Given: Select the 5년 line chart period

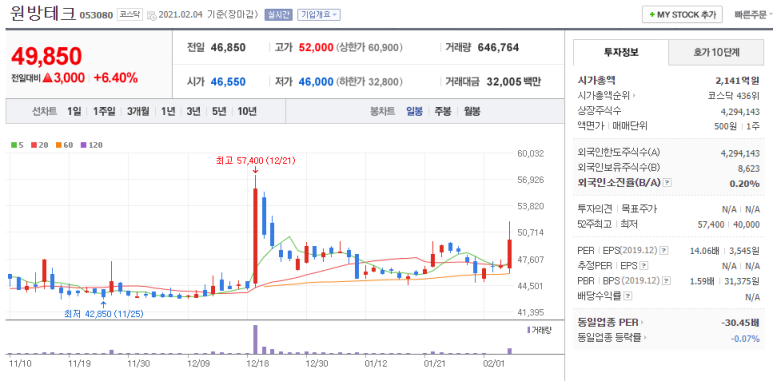Looking at the screenshot, I should pos(219,111).
